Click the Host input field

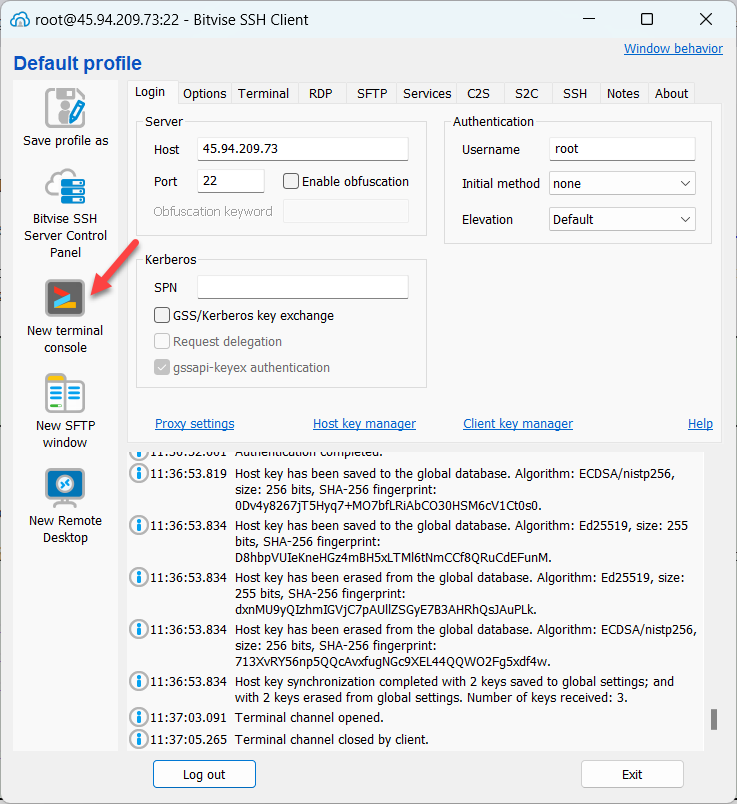[303, 148]
